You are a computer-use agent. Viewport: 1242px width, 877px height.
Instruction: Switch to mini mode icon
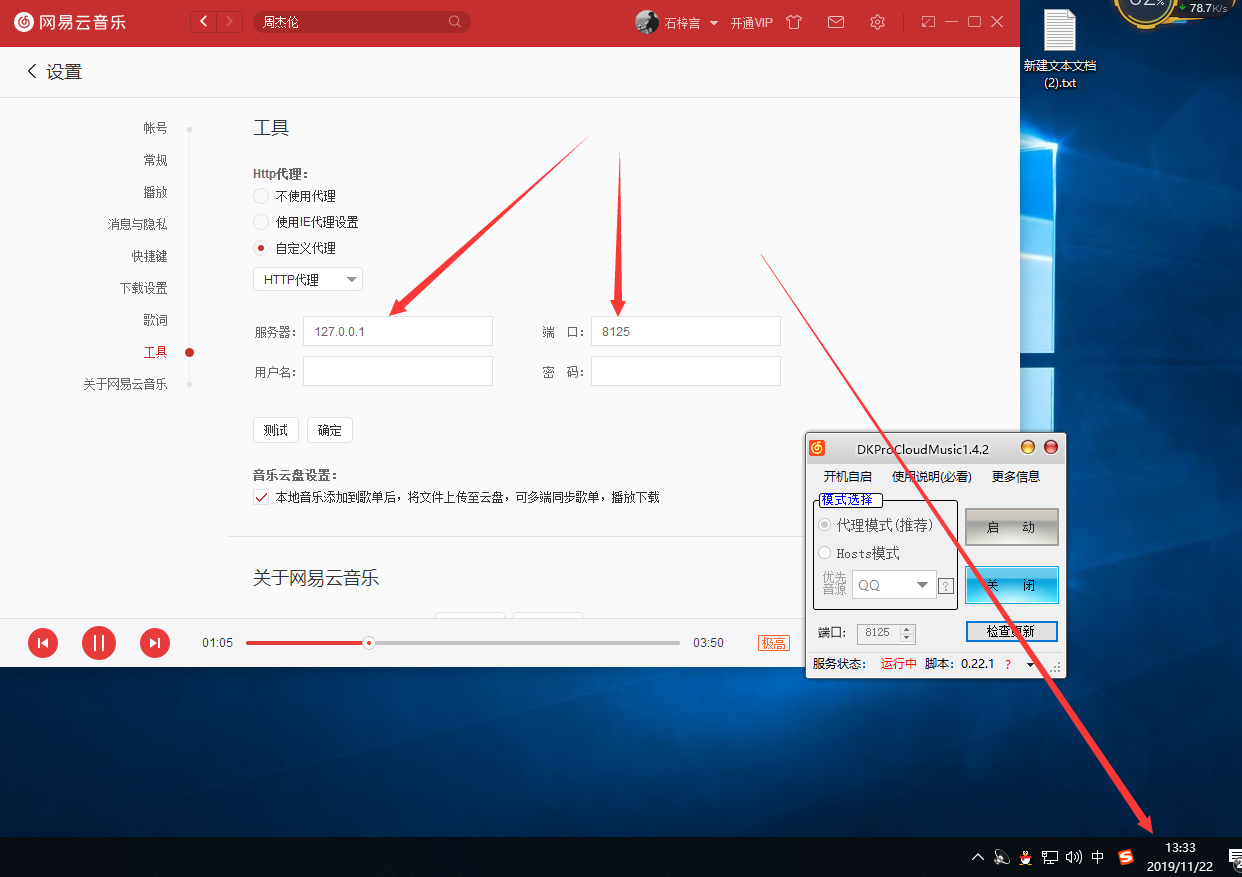(927, 22)
